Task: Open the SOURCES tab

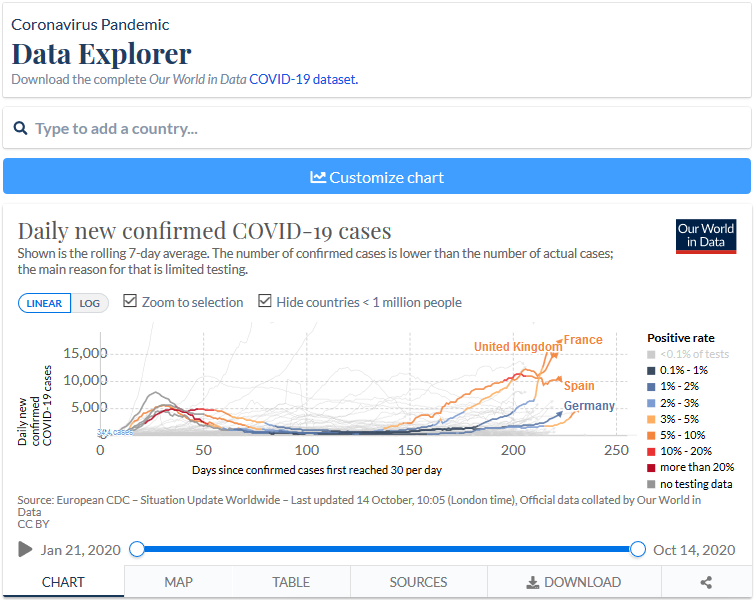Action: (x=418, y=582)
